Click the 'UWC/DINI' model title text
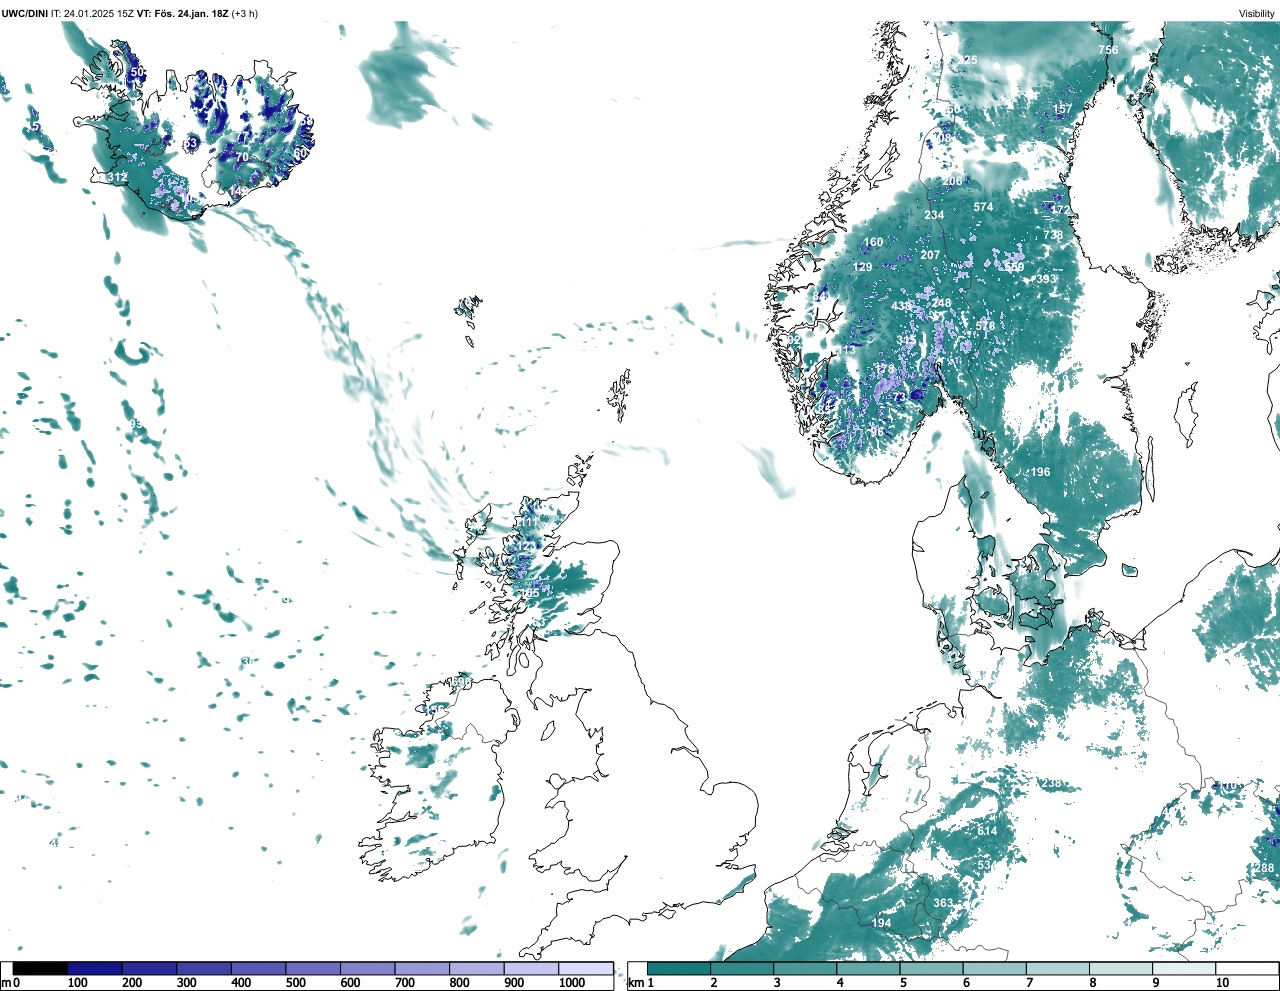The height and width of the screenshot is (991, 1280). (x=25, y=13)
